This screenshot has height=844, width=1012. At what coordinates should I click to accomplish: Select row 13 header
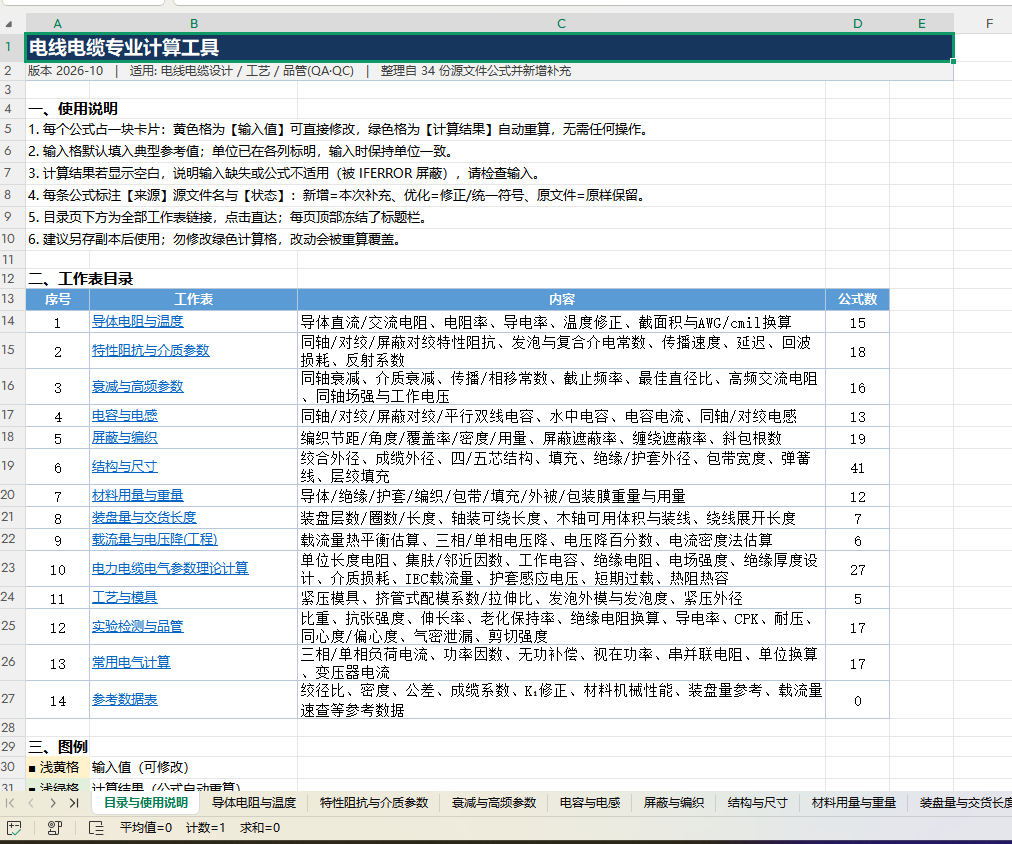click(8, 299)
